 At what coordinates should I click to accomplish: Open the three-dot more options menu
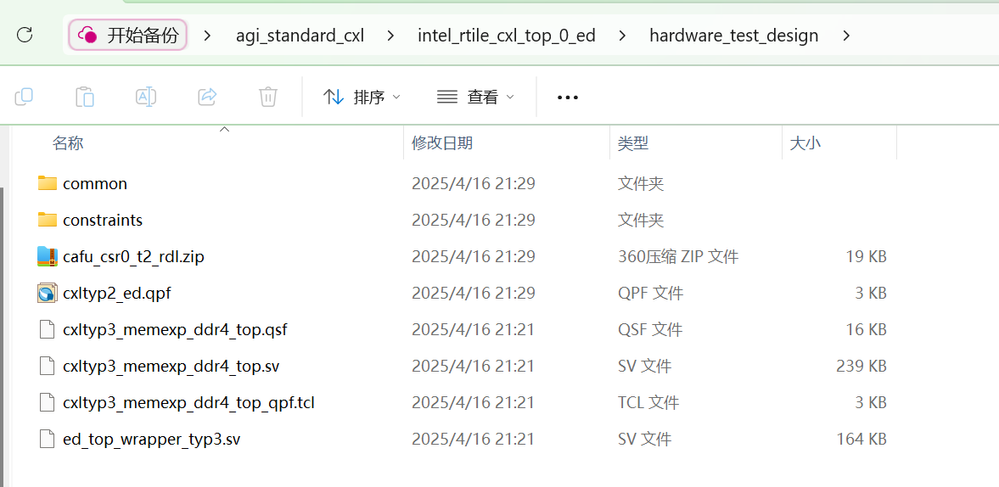pyautogui.click(x=568, y=97)
